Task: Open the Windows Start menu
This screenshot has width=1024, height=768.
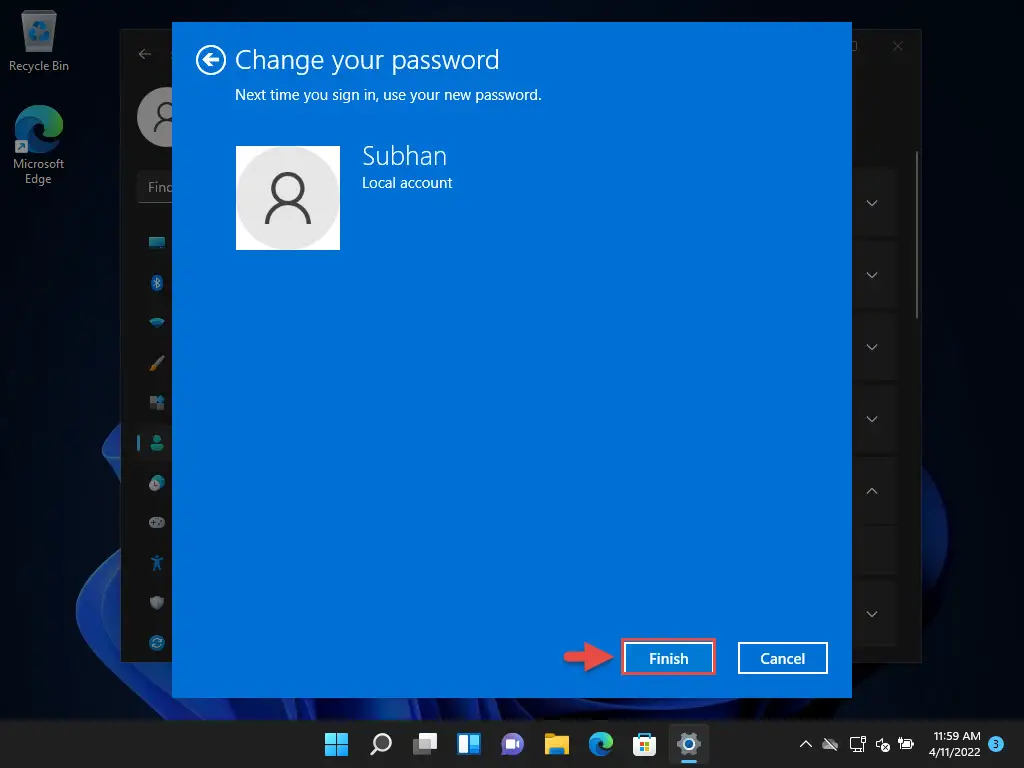Action: pos(337,744)
